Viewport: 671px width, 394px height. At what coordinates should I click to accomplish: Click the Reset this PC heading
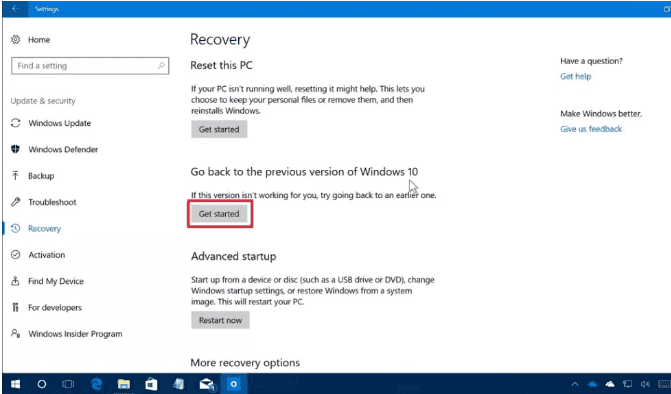coord(221,65)
